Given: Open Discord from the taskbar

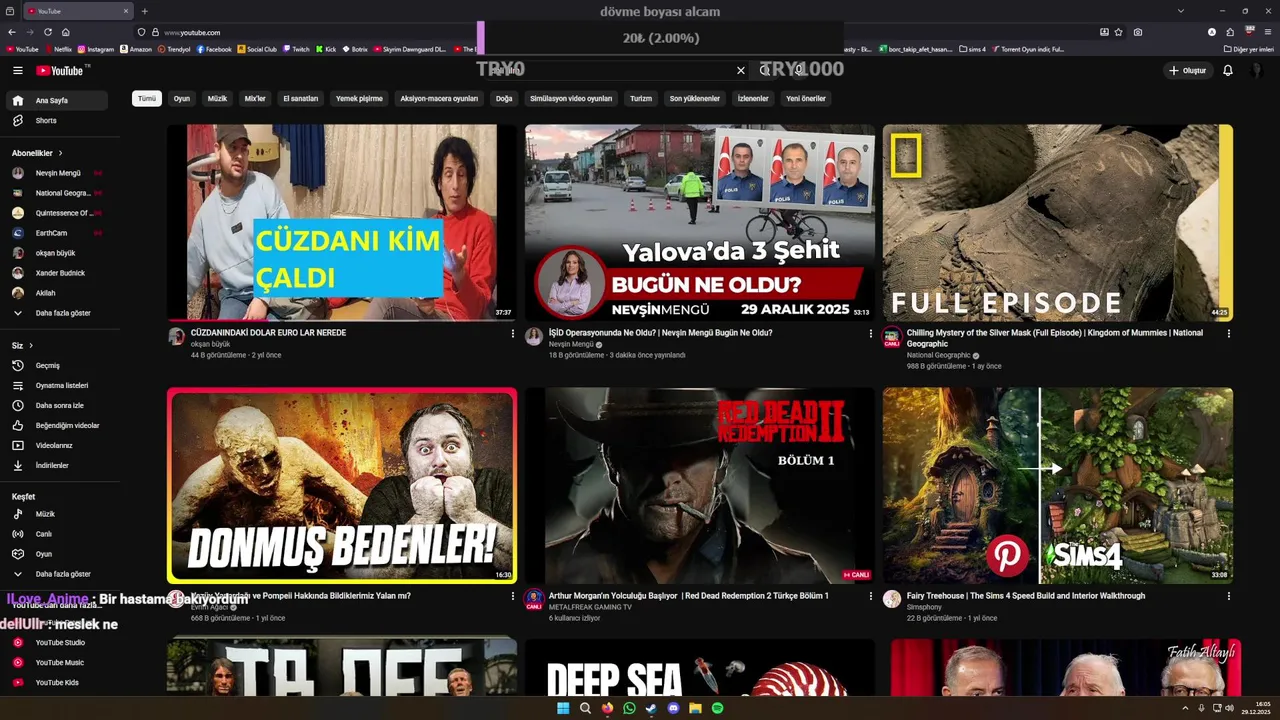Looking at the screenshot, I should 673,708.
